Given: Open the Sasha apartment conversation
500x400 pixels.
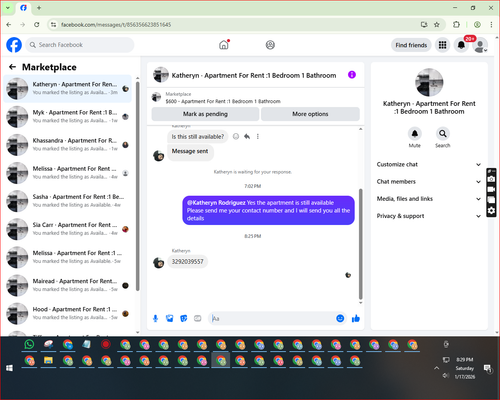Looking at the screenshot, I should (x=68, y=201).
